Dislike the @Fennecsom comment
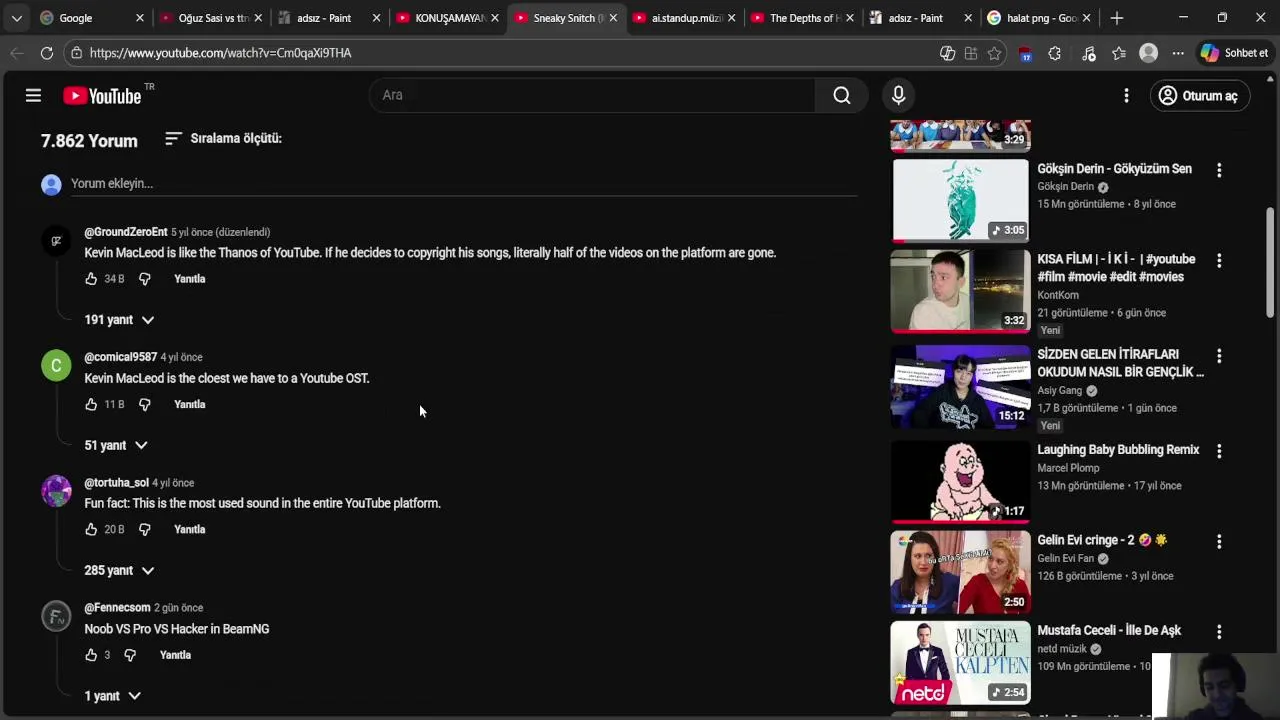The image size is (1280, 720). (130, 655)
